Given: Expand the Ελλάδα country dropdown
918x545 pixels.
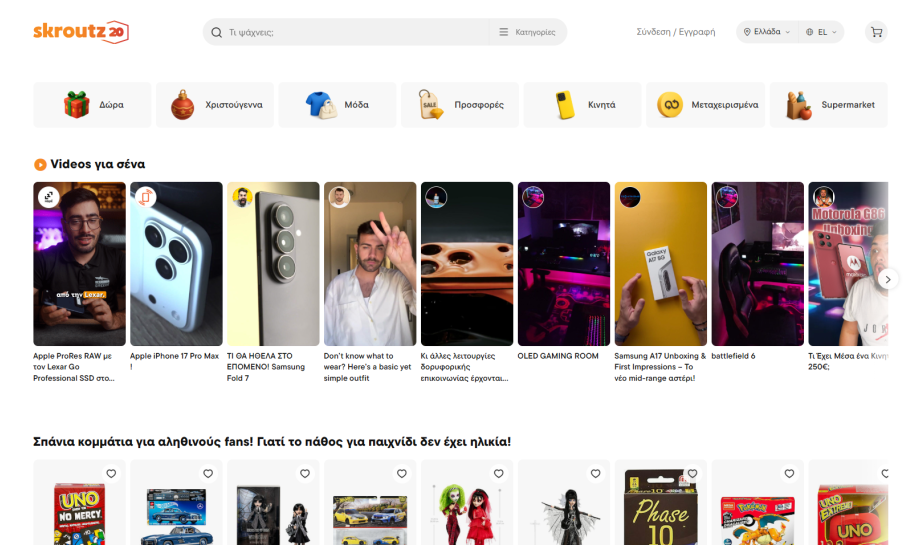Looking at the screenshot, I should click(x=767, y=32).
